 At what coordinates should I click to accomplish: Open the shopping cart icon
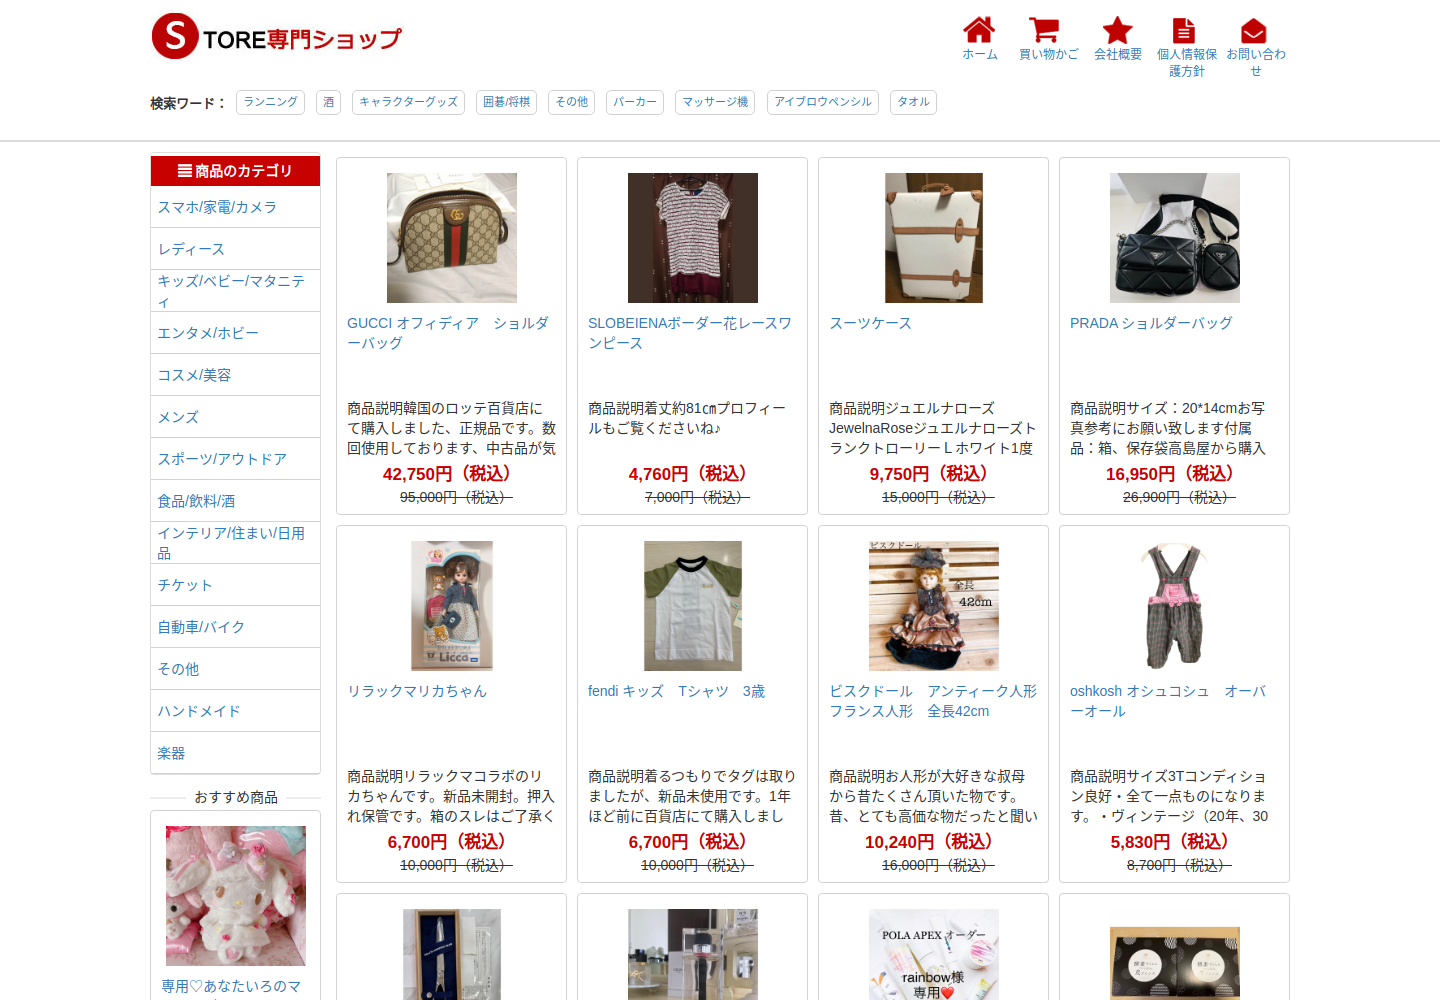[x=1044, y=30]
